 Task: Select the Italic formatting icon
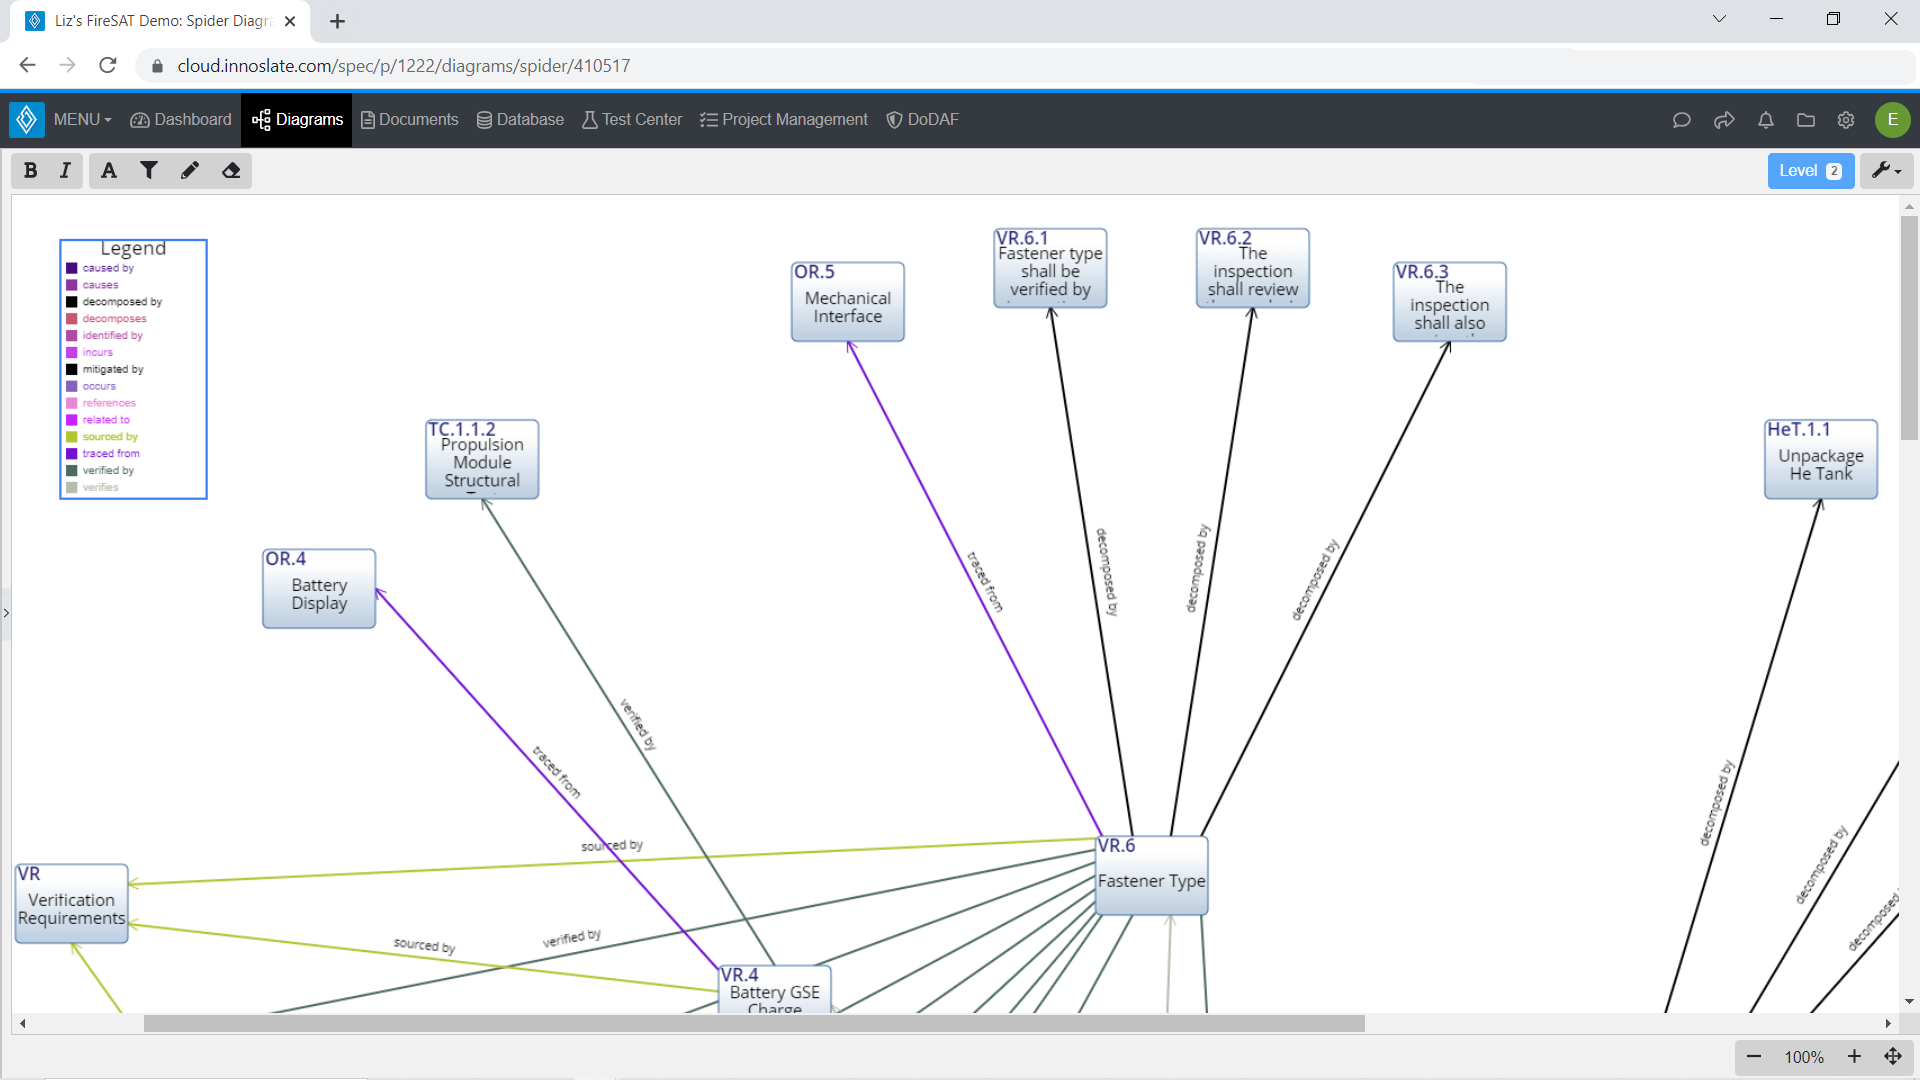pos(64,170)
